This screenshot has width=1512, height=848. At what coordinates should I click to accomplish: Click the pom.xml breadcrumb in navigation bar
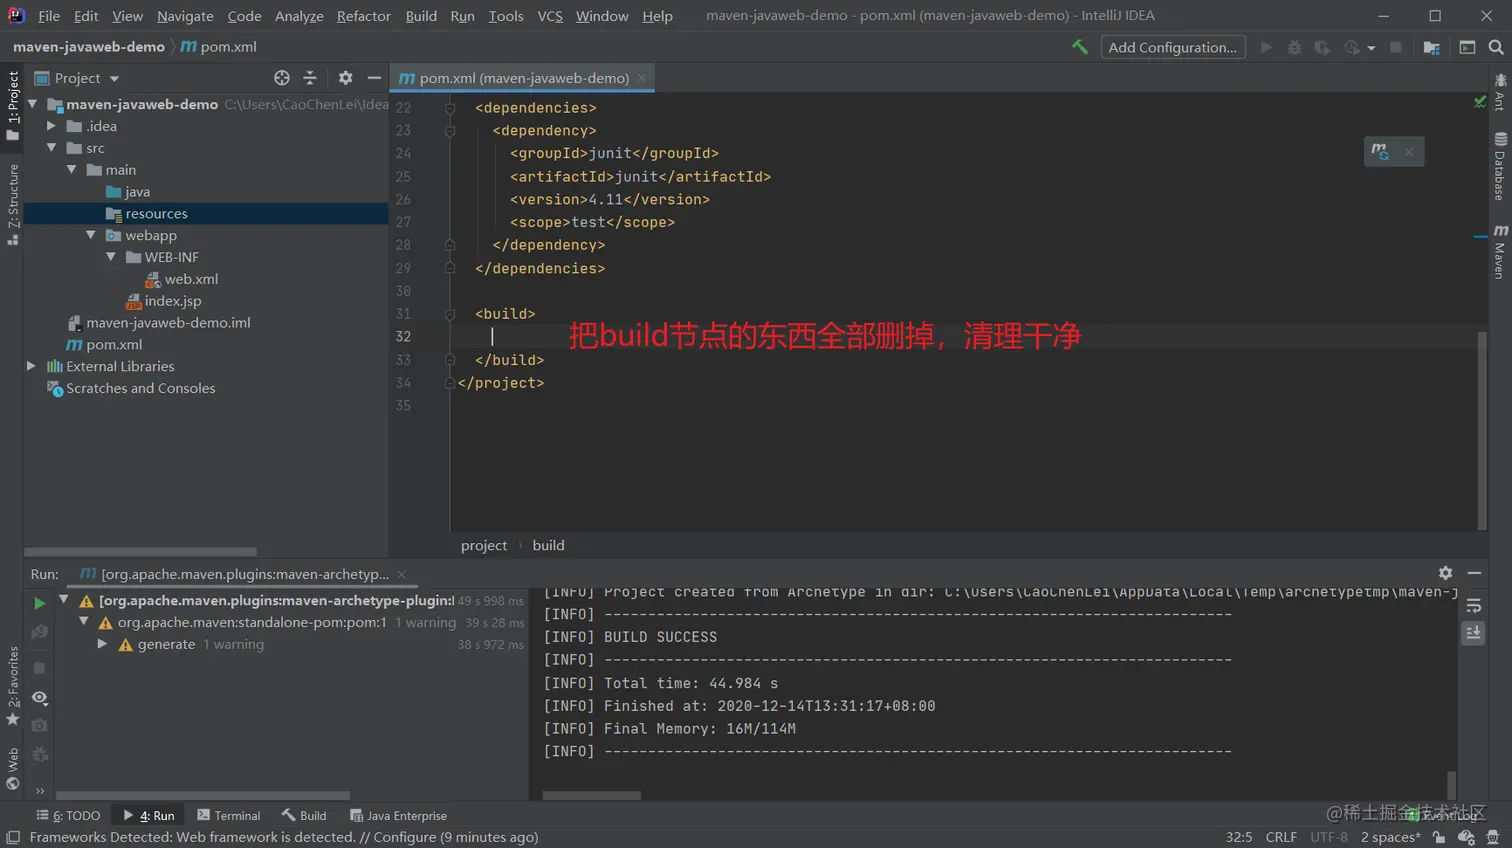pos(219,47)
